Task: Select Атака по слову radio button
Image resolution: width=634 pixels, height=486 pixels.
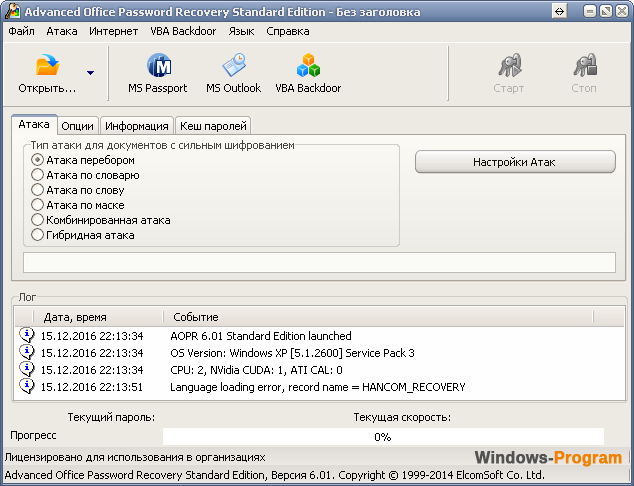Action: pyautogui.click(x=37, y=190)
